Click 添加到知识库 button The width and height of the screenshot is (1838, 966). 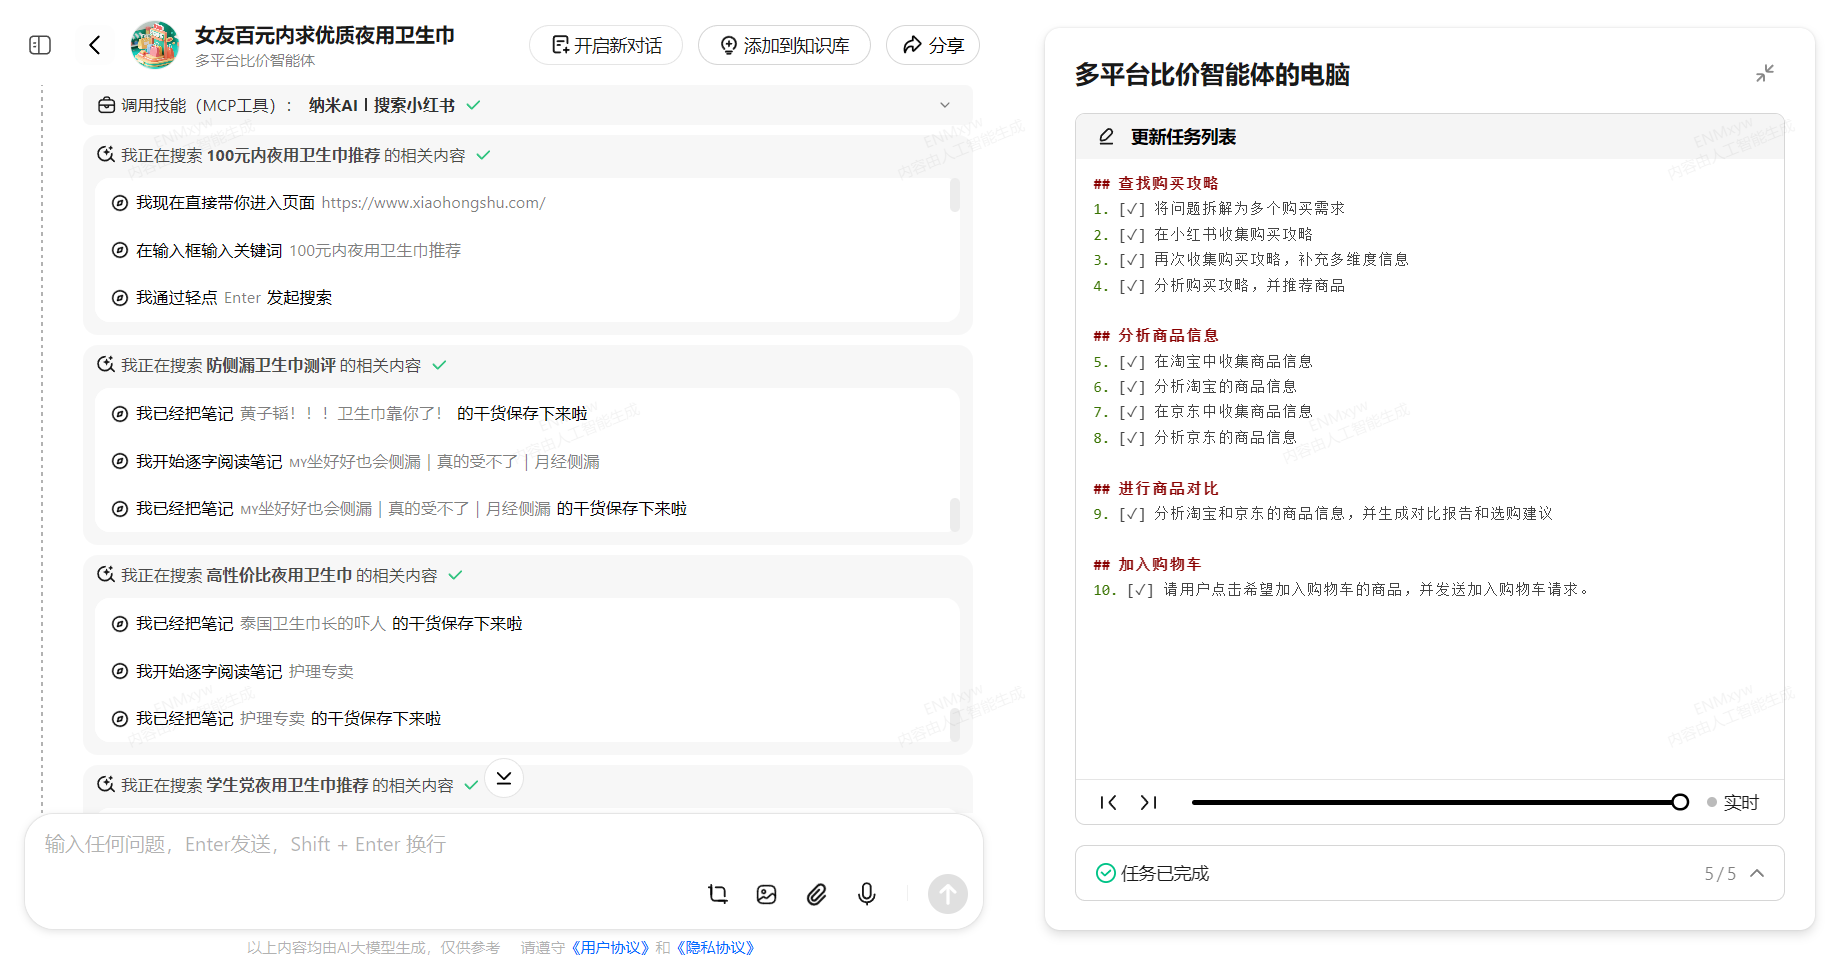point(784,45)
